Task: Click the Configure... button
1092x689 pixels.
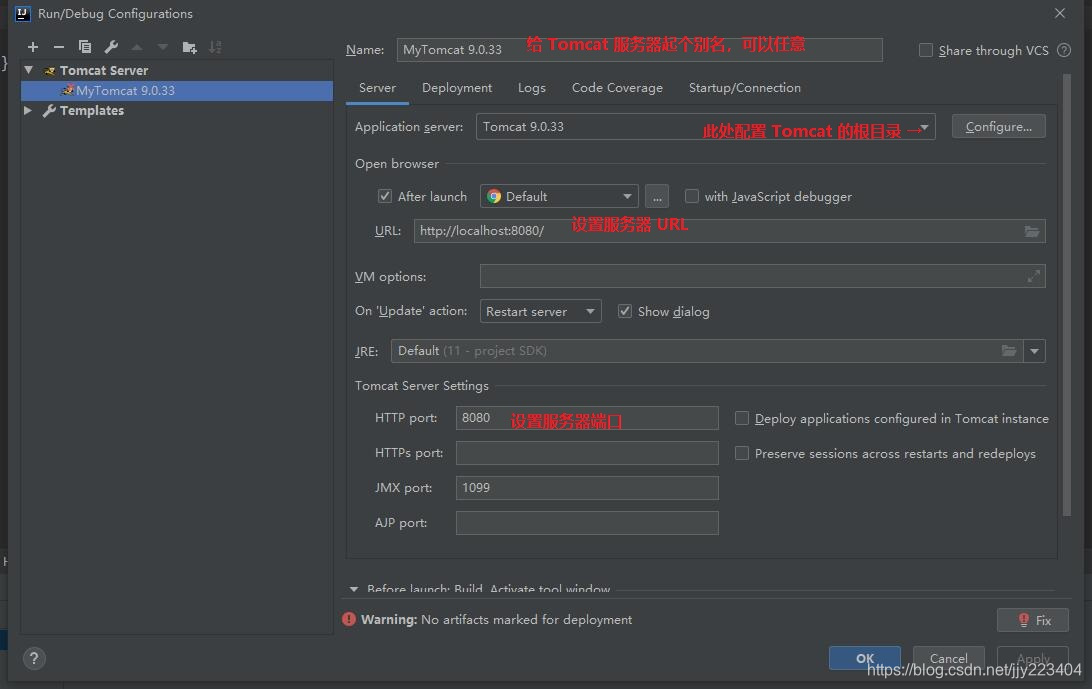Action: coord(999,127)
